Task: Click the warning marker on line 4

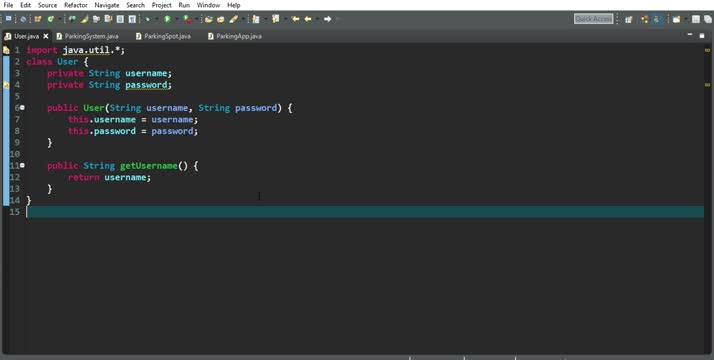Action: [6, 85]
